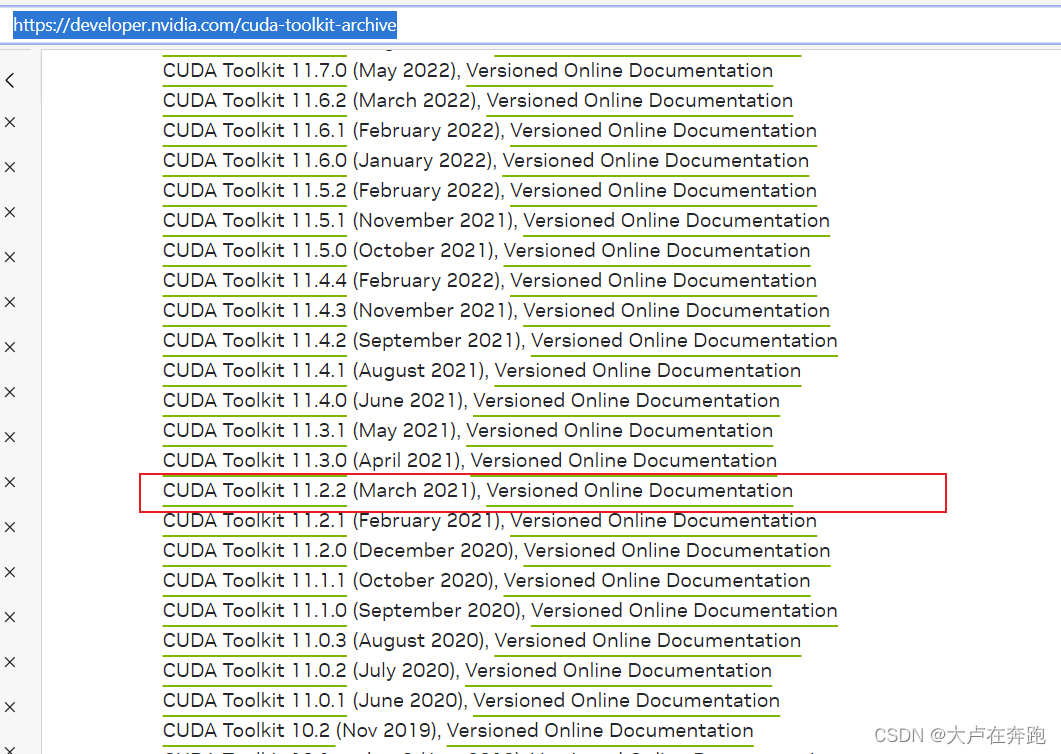Click the X icon beside CUDA Toolkit 11.5.0 row
1061x754 pixels.
(x=10, y=256)
